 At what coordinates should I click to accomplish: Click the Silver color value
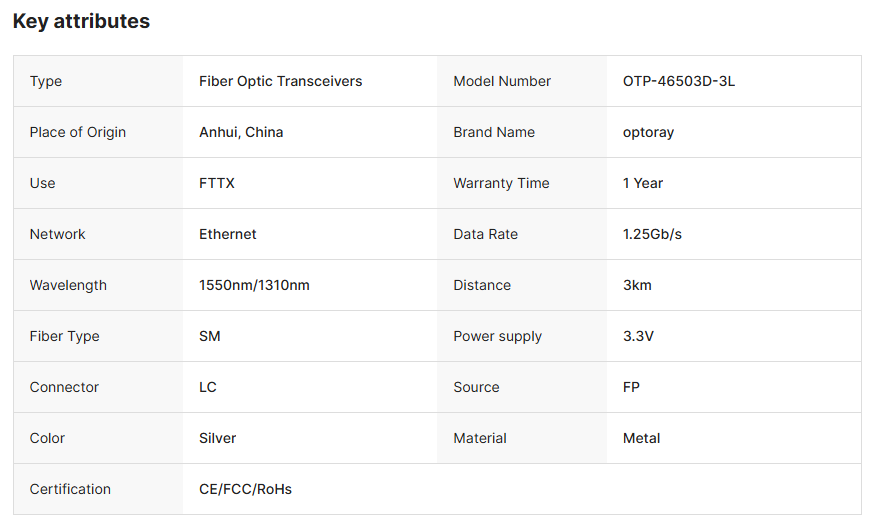[x=217, y=438]
